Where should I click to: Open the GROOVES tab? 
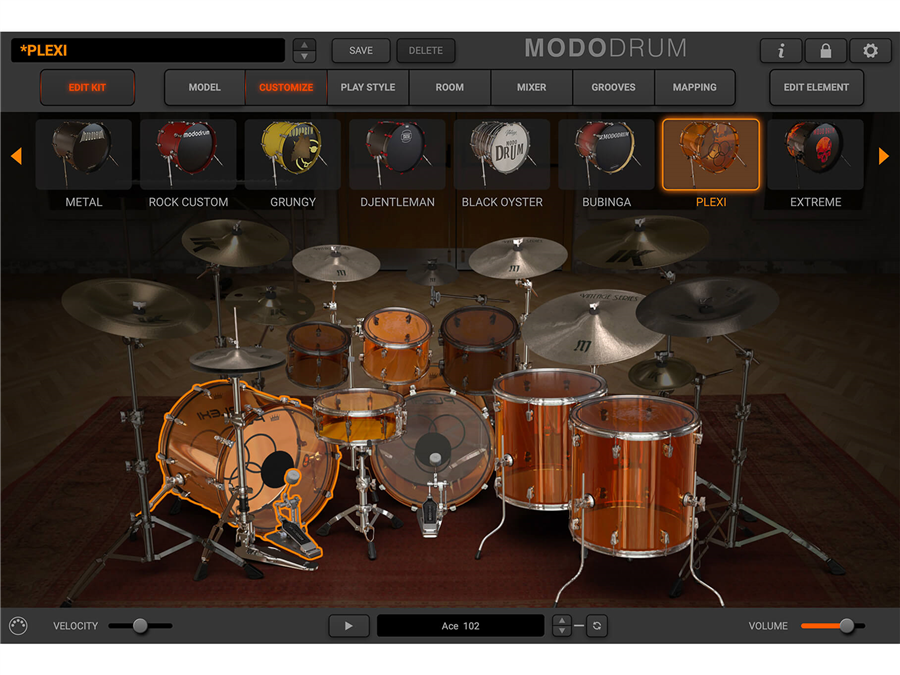613,88
